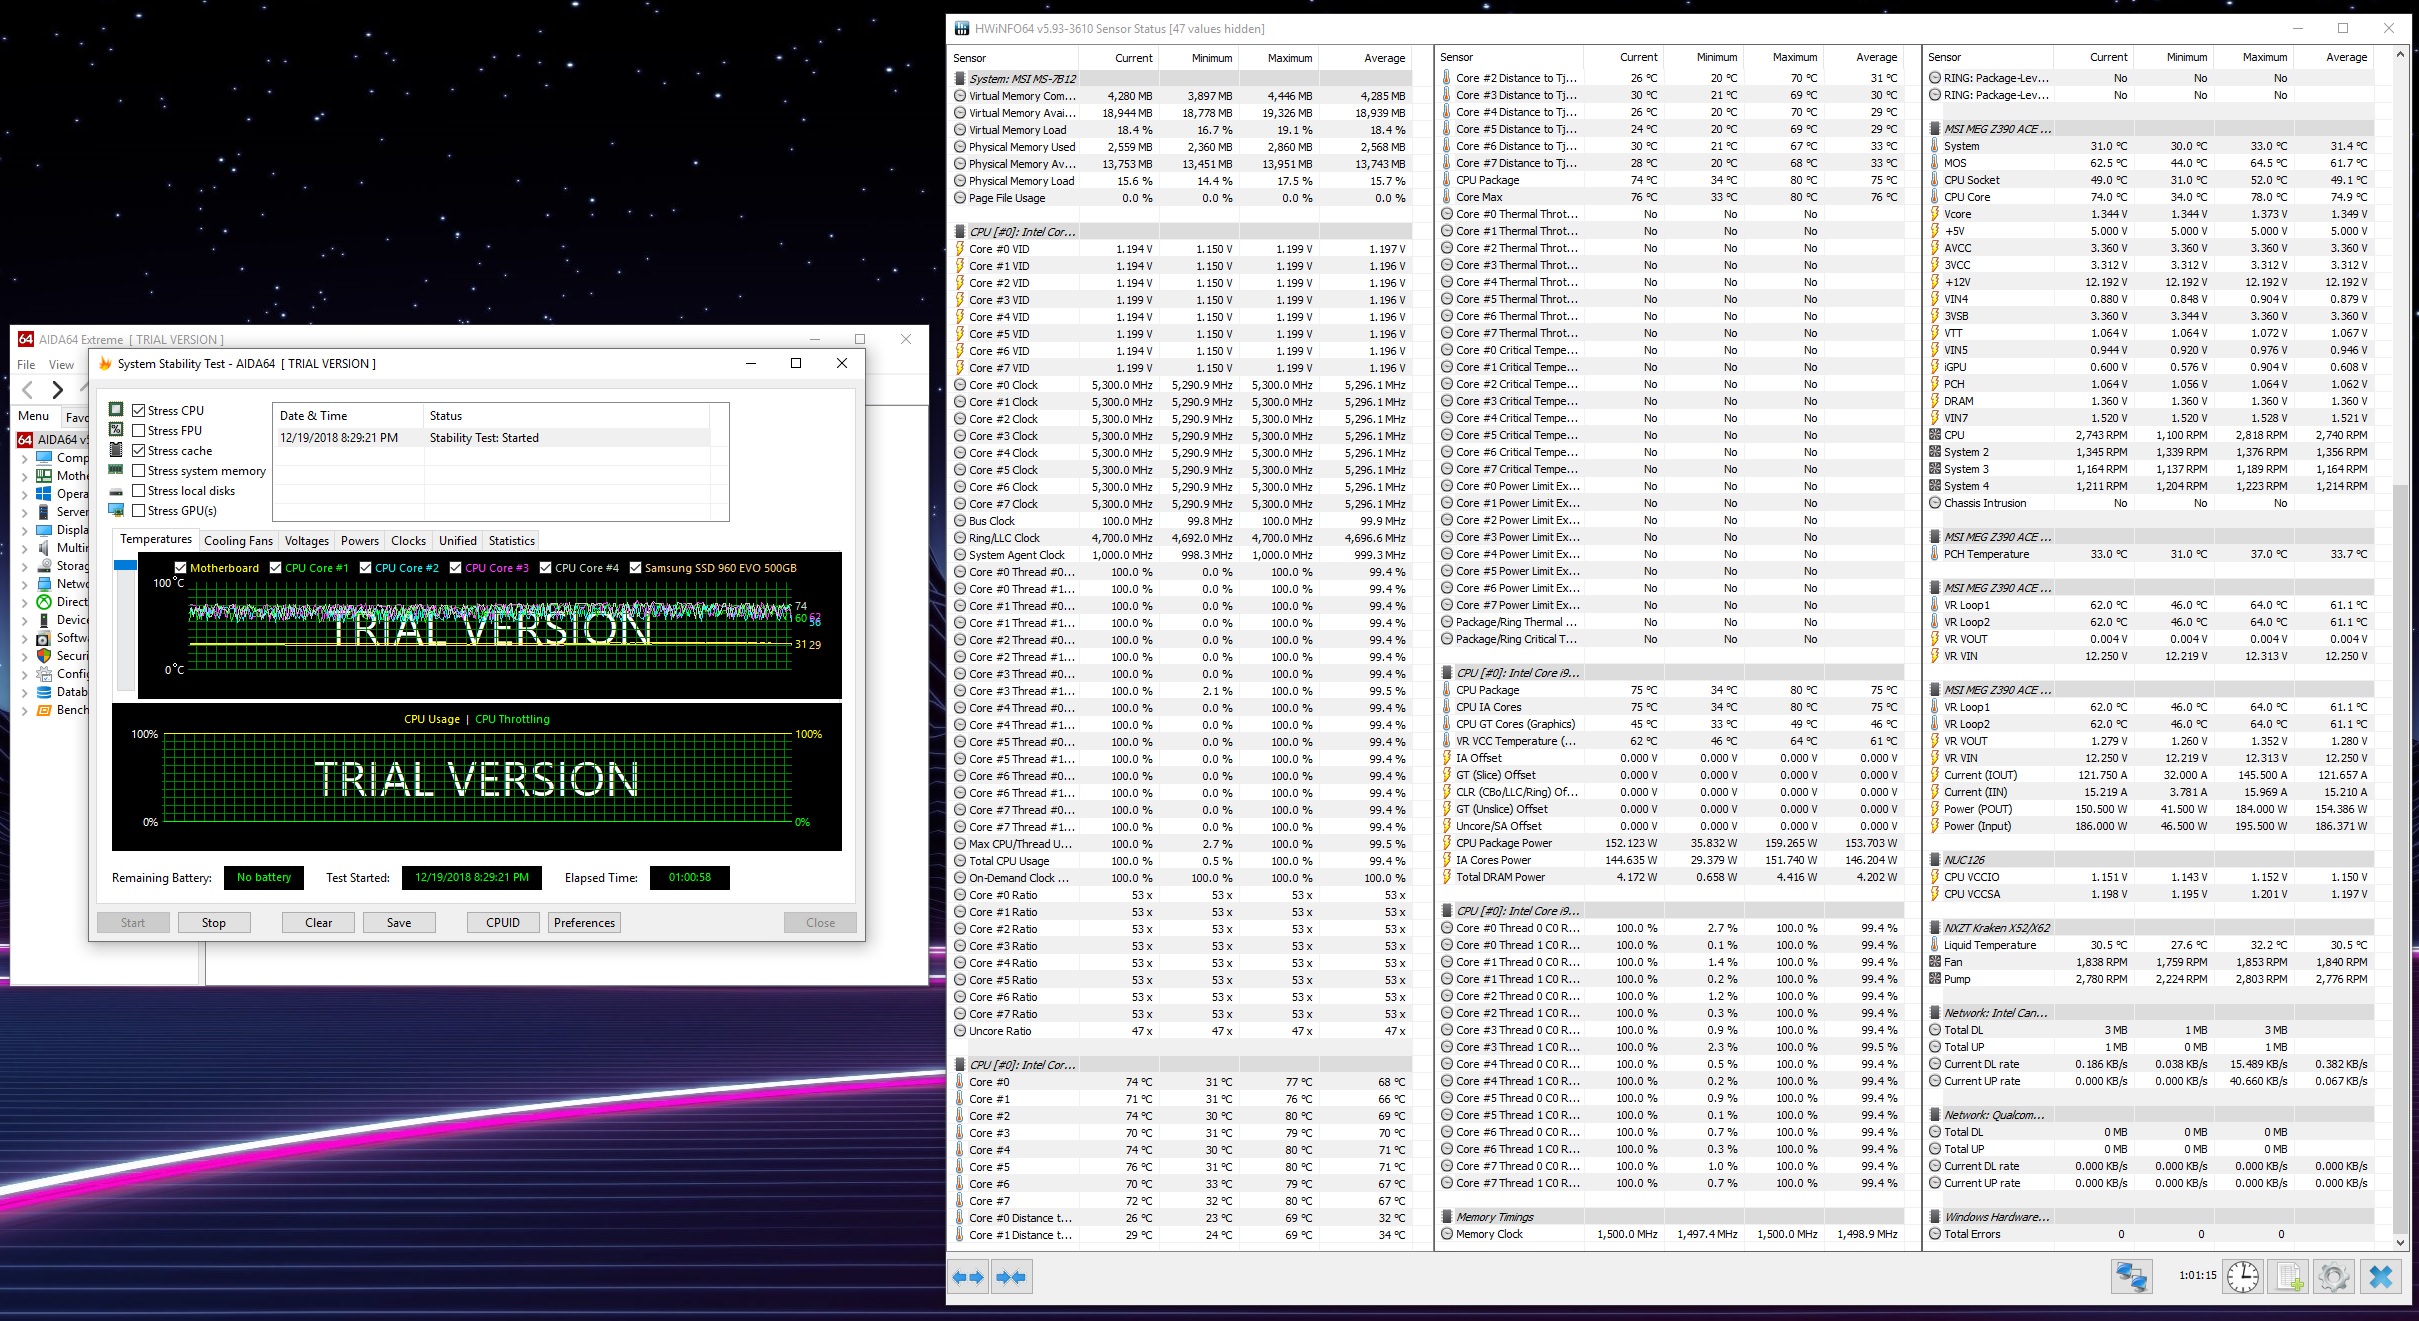Click AIDA64 forward navigation arrow
The image size is (2419, 1321).
click(x=58, y=390)
